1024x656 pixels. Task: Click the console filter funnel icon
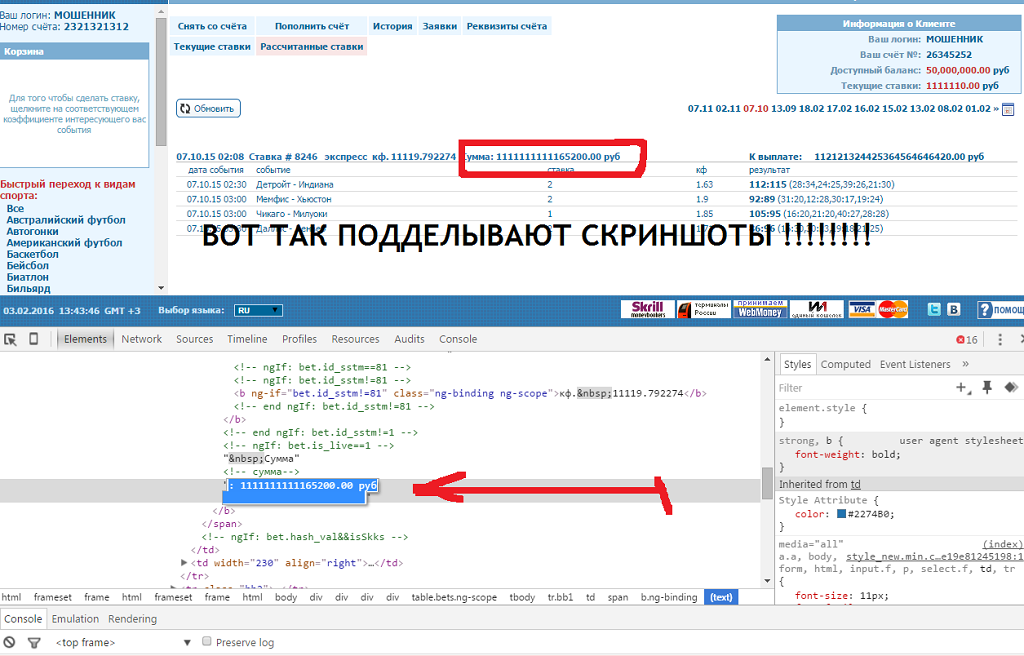coord(34,643)
